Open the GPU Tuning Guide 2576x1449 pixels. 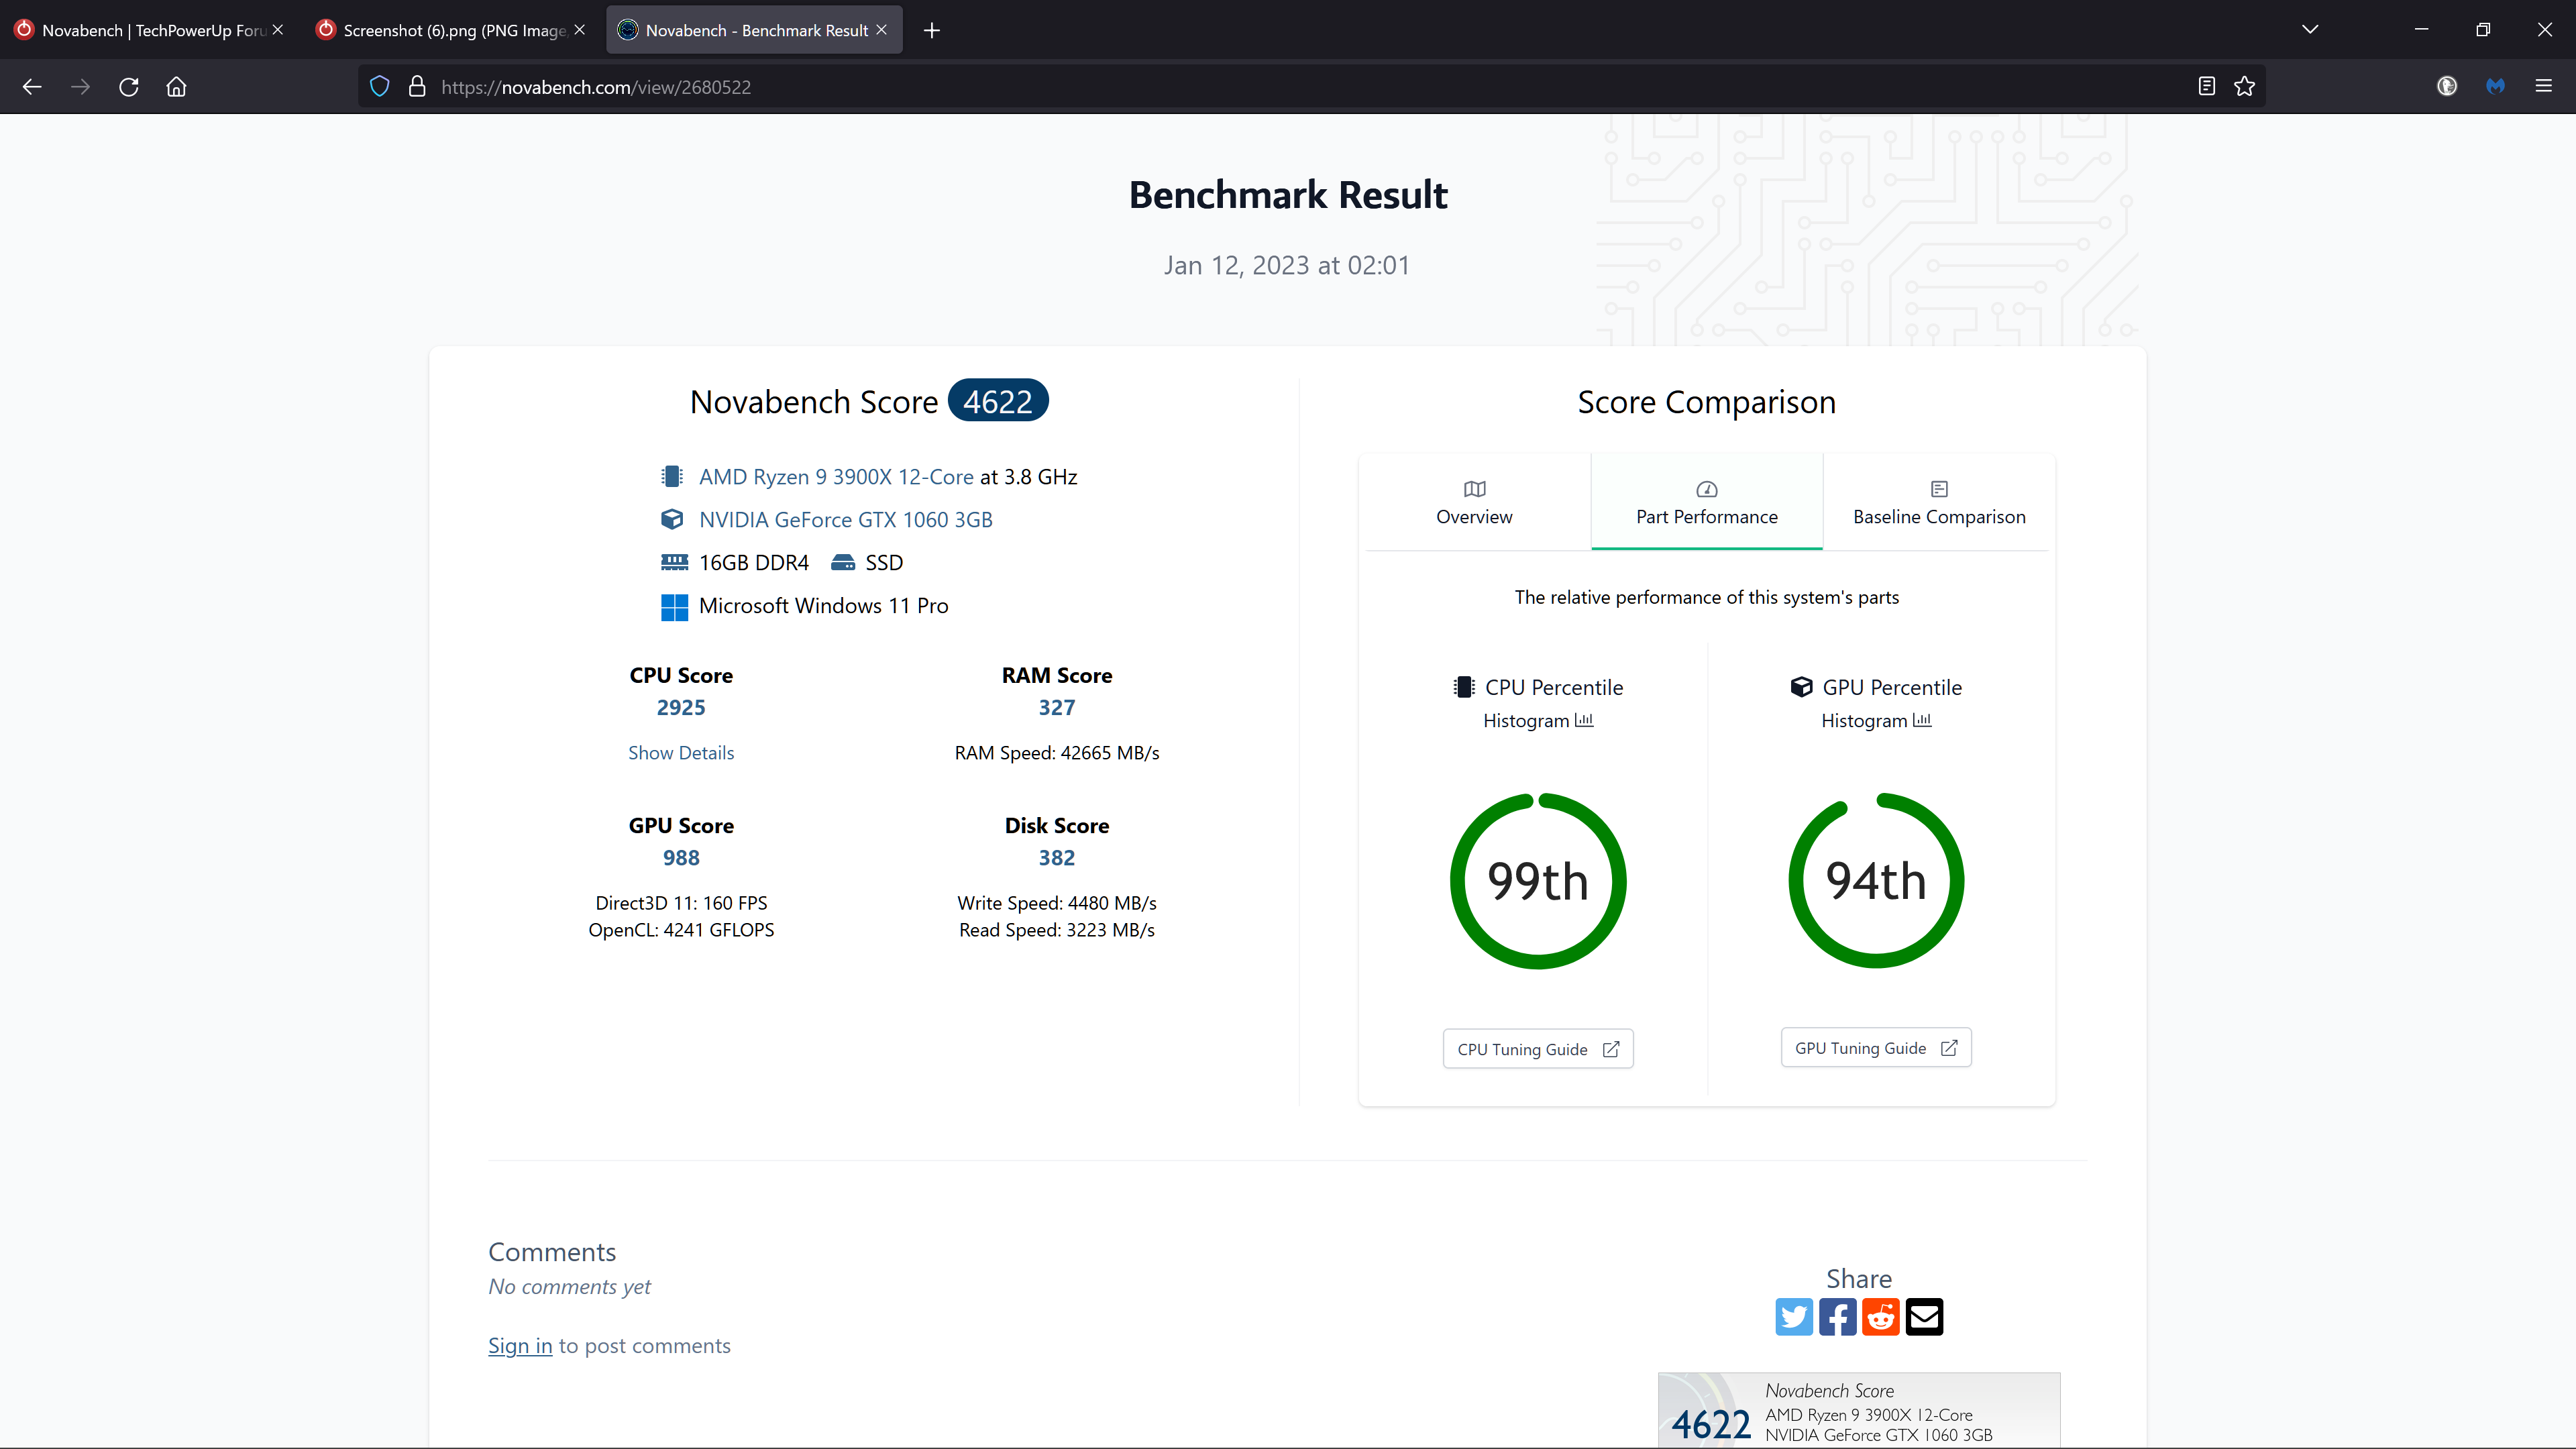click(1876, 1048)
